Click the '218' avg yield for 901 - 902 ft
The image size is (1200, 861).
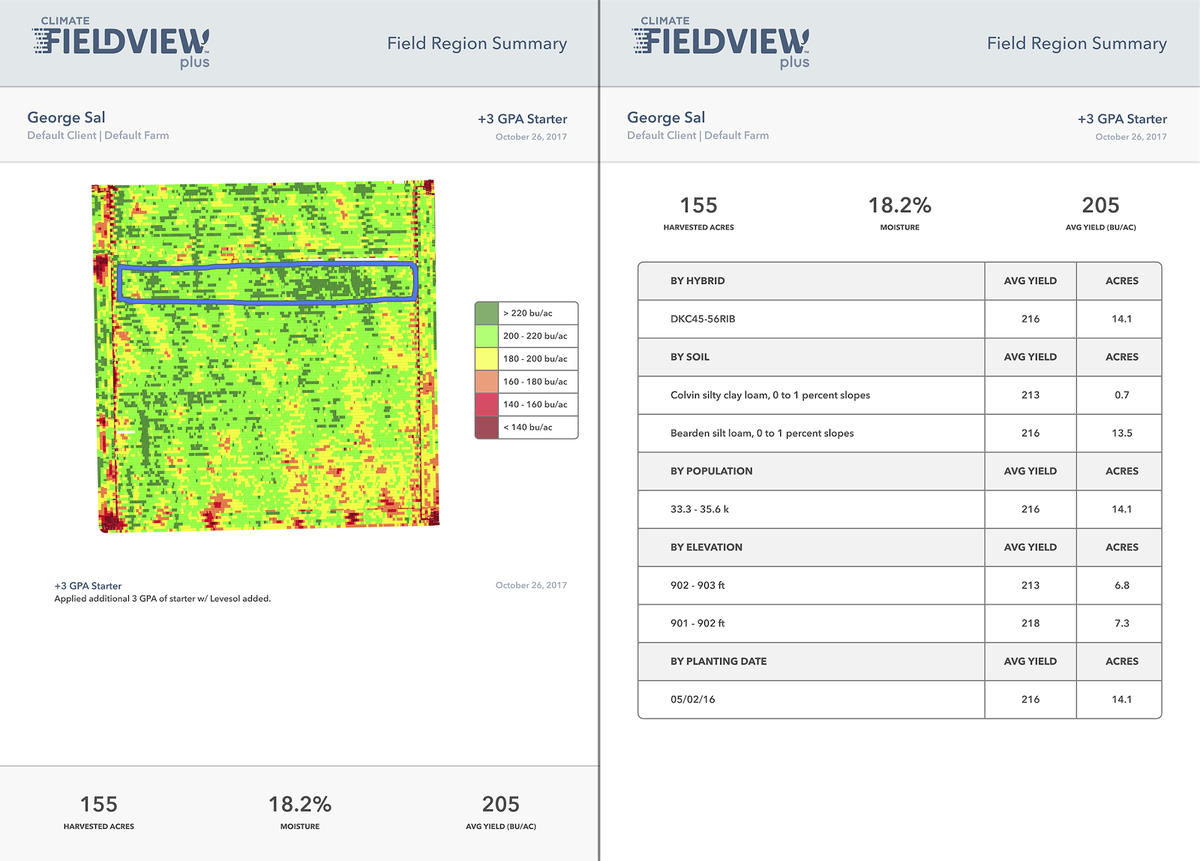[x=1031, y=623]
